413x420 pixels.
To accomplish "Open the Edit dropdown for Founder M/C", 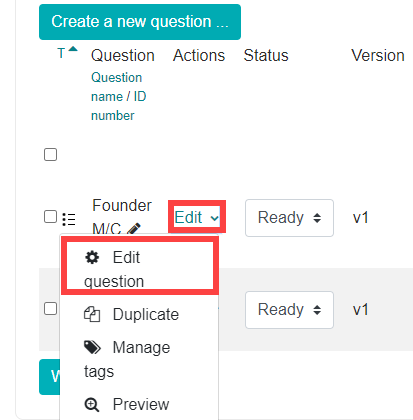I will [x=197, y=217].
